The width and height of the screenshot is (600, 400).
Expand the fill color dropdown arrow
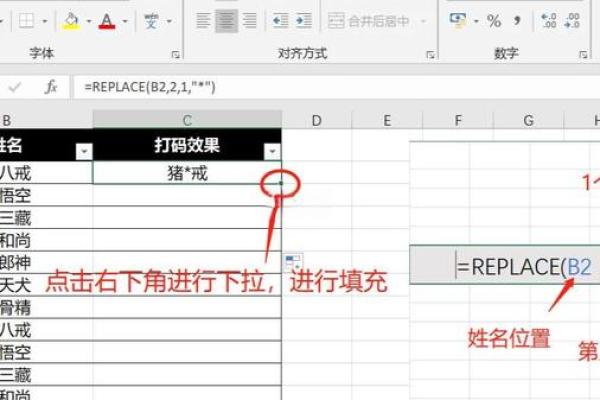point(89,21)
